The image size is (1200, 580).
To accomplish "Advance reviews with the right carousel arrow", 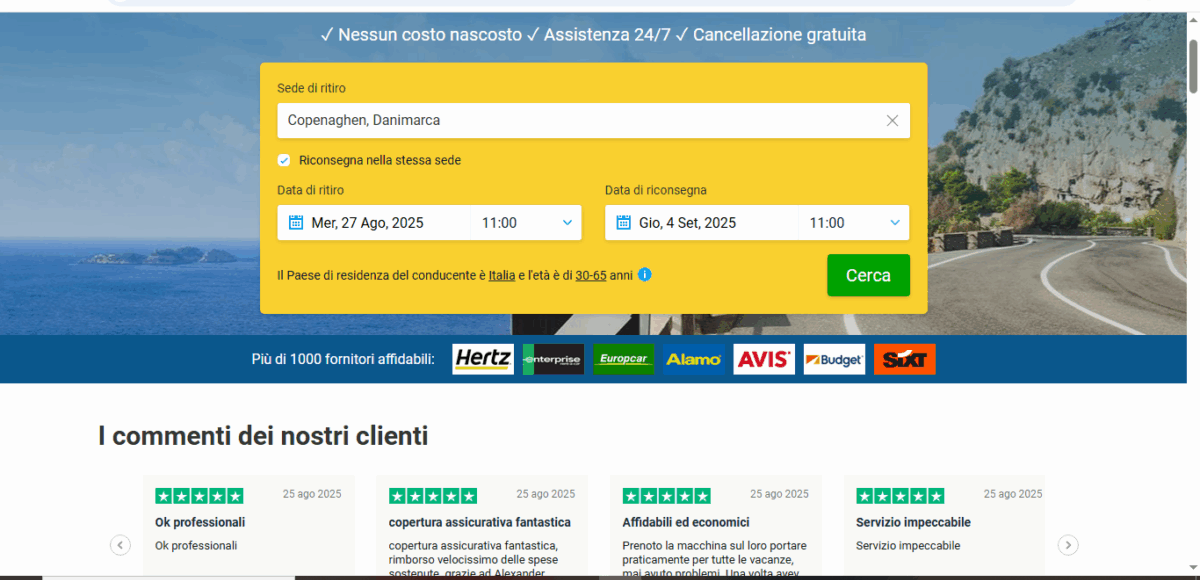I will (1067, 544).
